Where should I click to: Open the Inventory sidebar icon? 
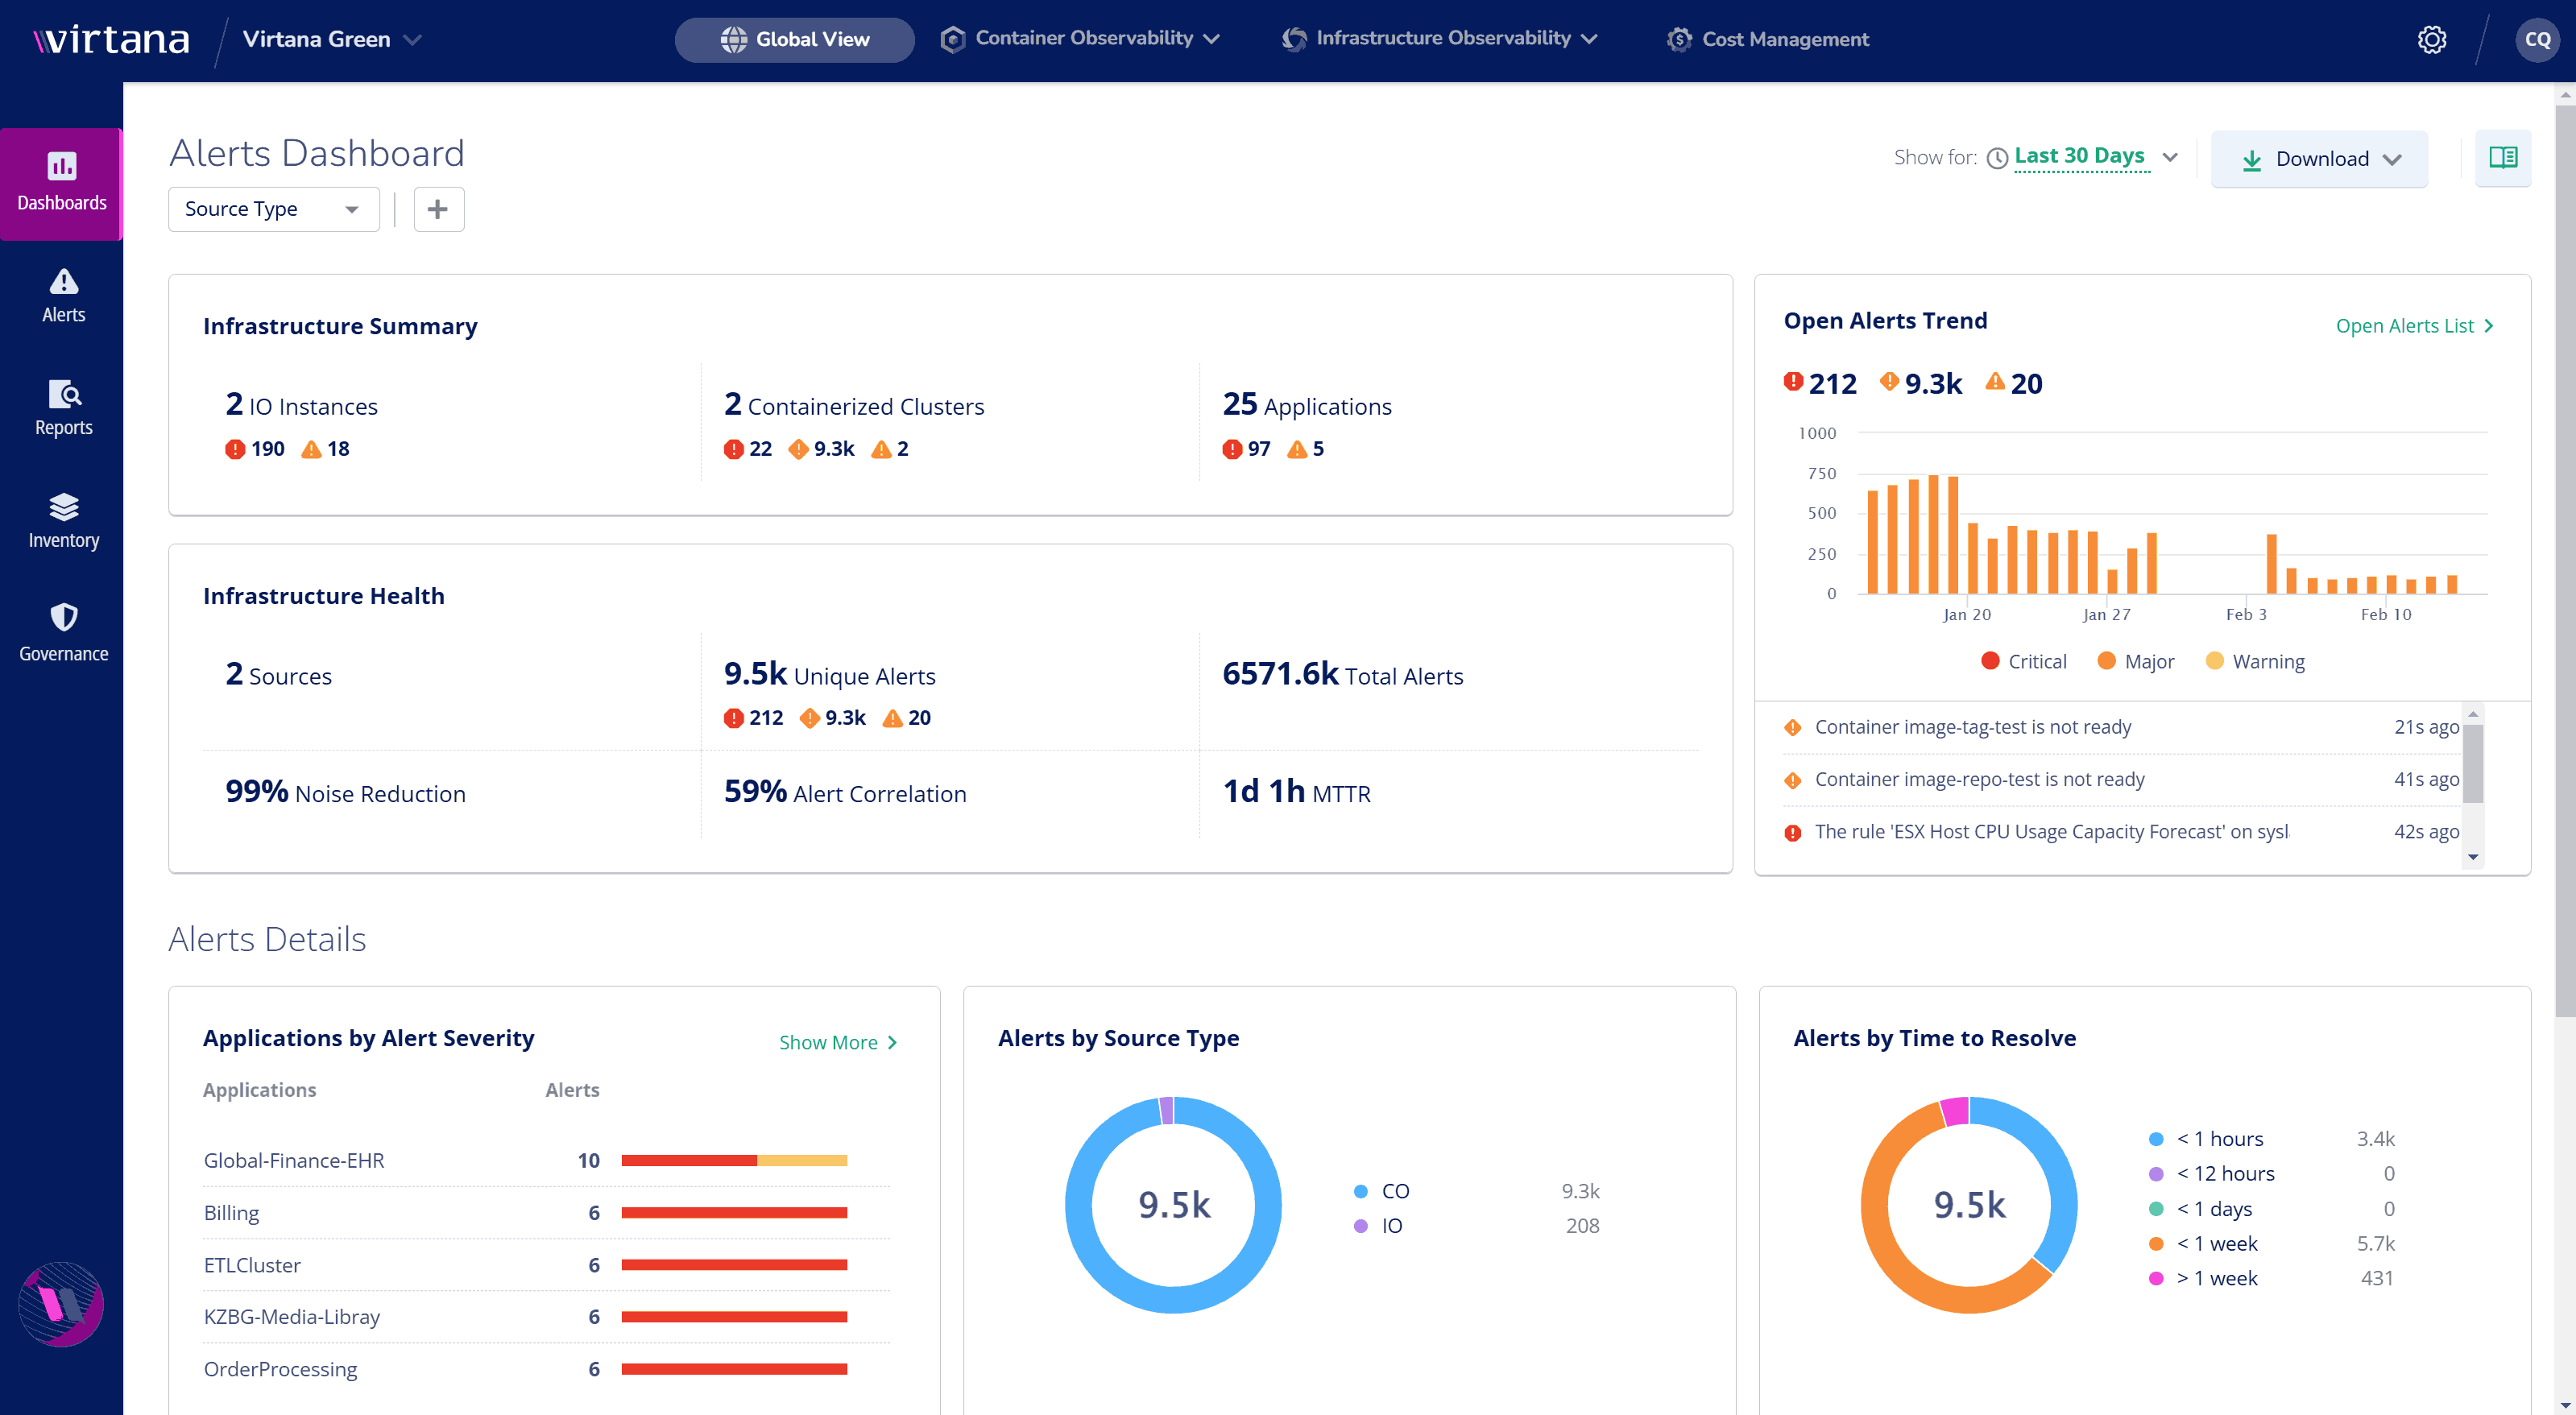click(x=63, y=521)
